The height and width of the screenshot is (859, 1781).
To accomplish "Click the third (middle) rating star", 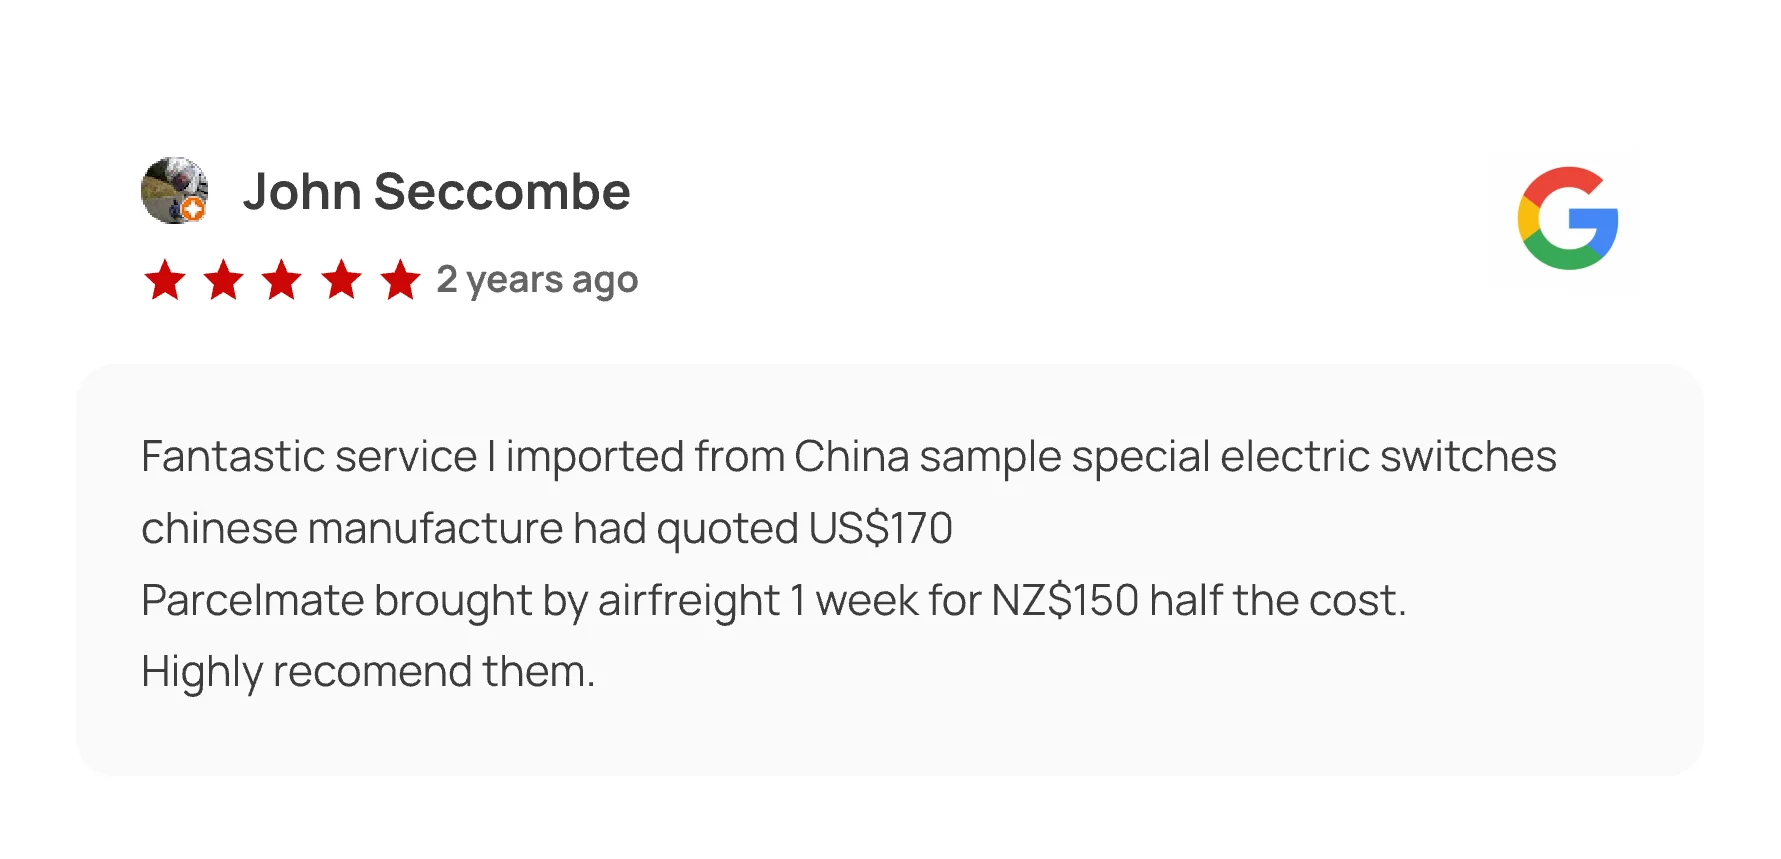I will point(282,280).
